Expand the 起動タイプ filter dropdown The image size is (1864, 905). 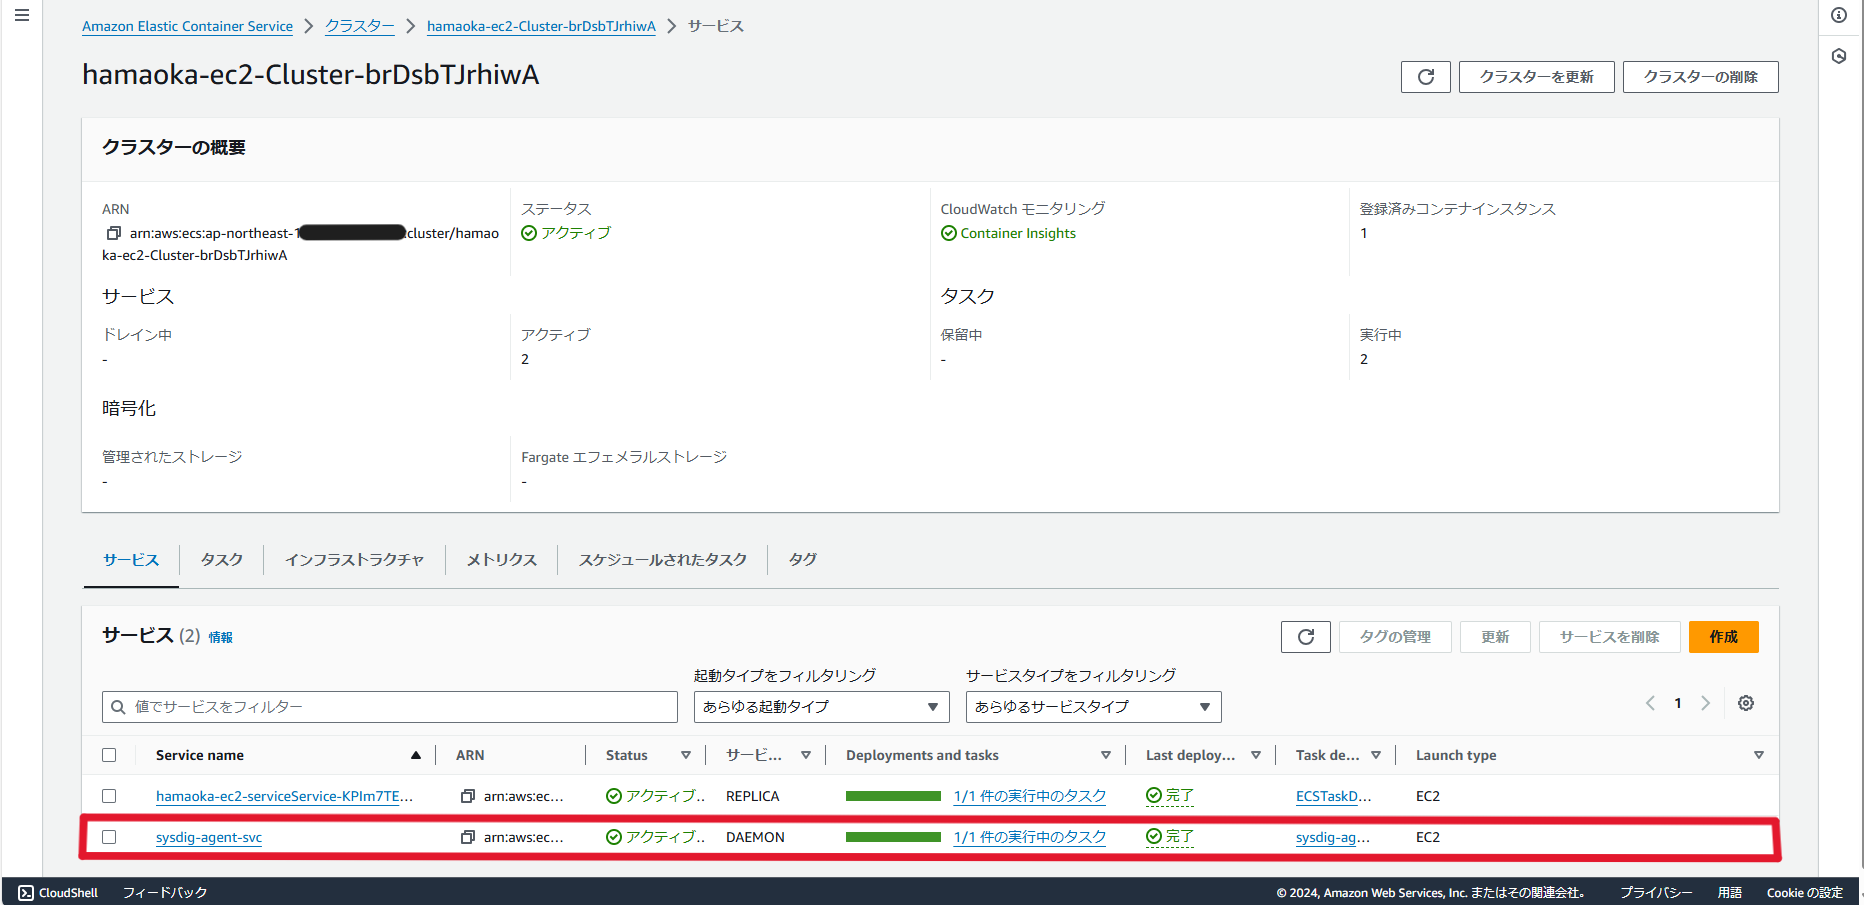pyautogui.click(x=822, y=707)
